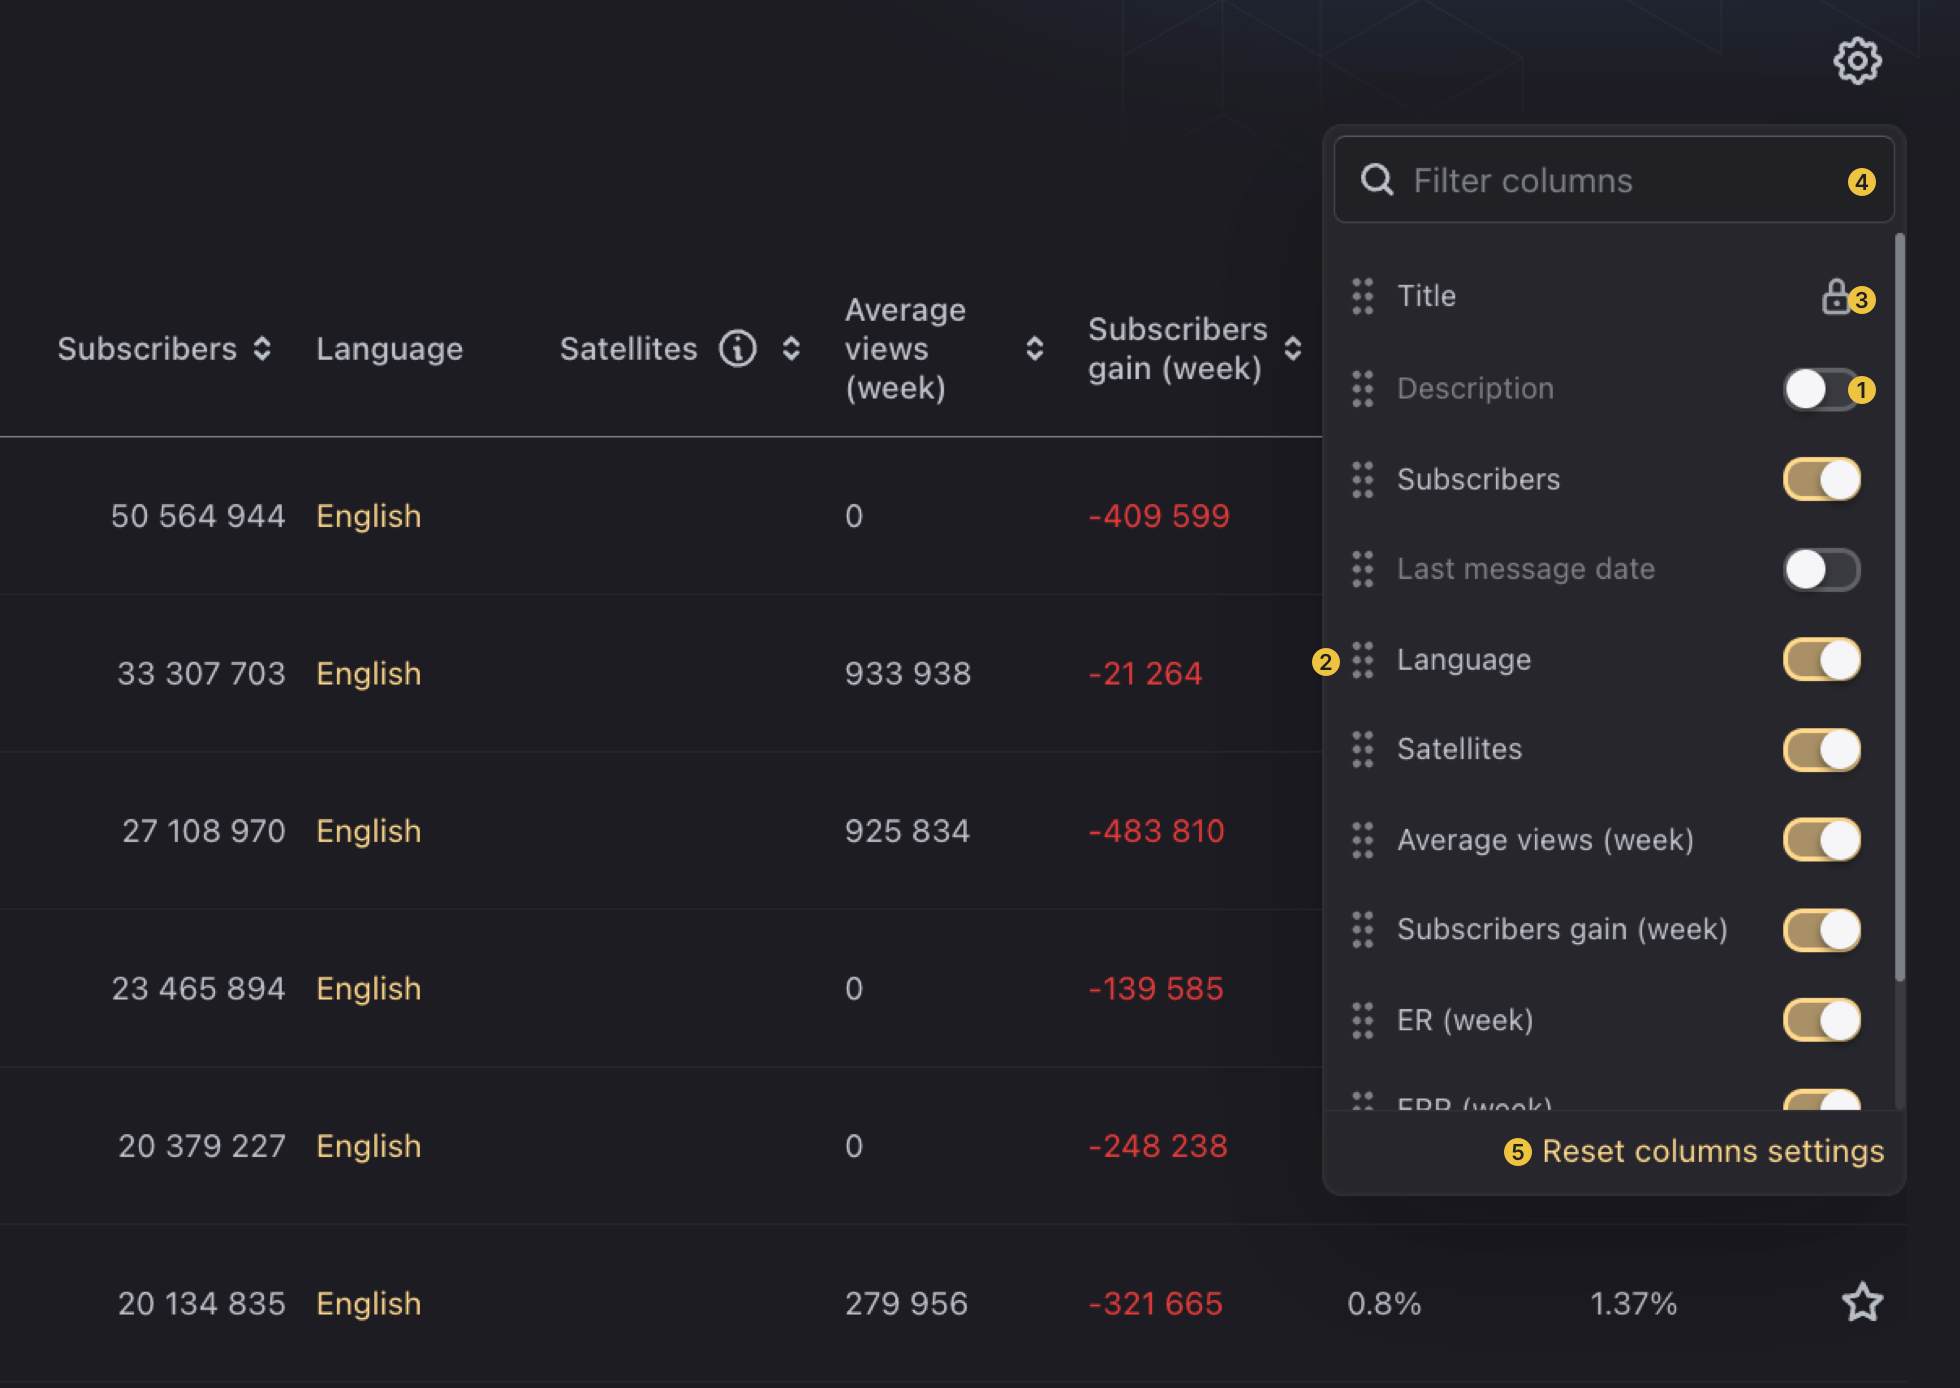The width and height of the screenshot is (1960, 1388).
Task: Turn off ER (week) column toggle
Action: 1822,1020
